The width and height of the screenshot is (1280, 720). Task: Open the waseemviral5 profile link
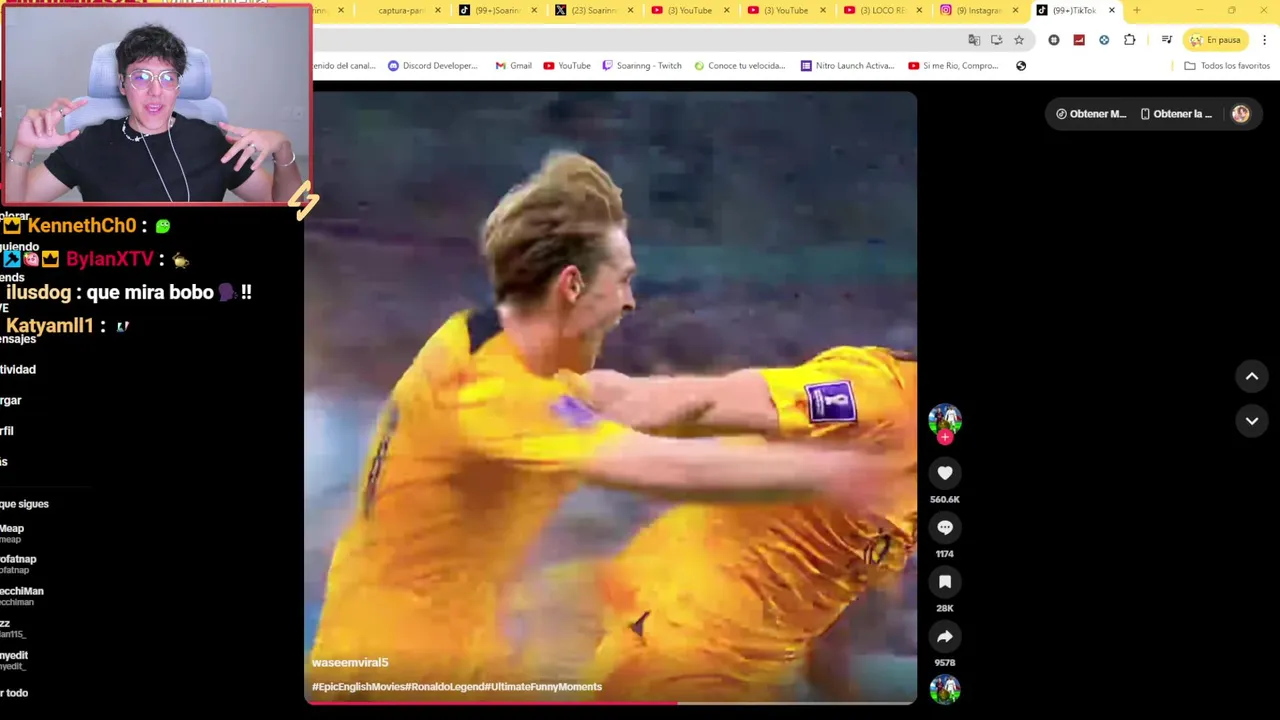(x=350, y=662)
